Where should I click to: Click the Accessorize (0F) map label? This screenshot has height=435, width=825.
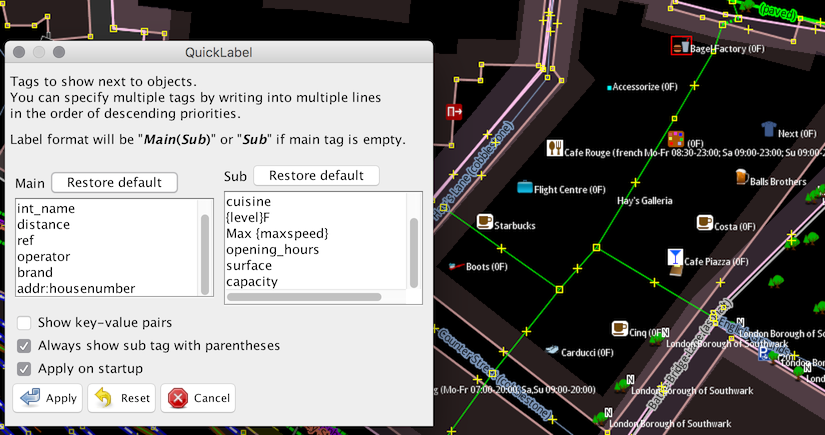click(645, 87)
